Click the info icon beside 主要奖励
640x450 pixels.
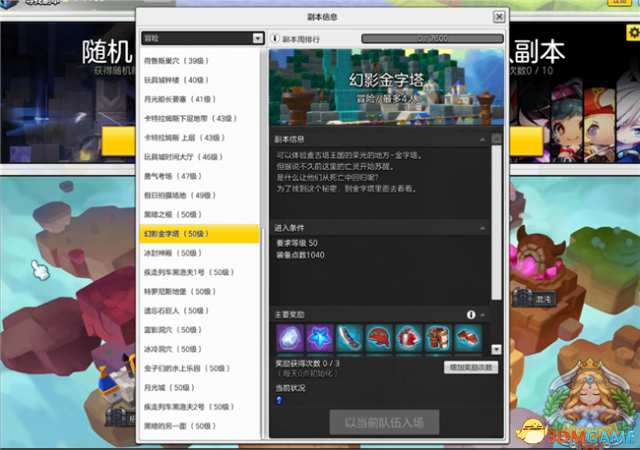pyautogui.click(x=471, y=314)
